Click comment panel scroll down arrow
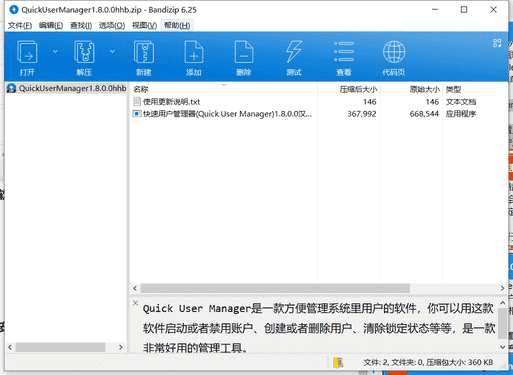This screenshot has width=513, height=375. click(x=502, y=347)
